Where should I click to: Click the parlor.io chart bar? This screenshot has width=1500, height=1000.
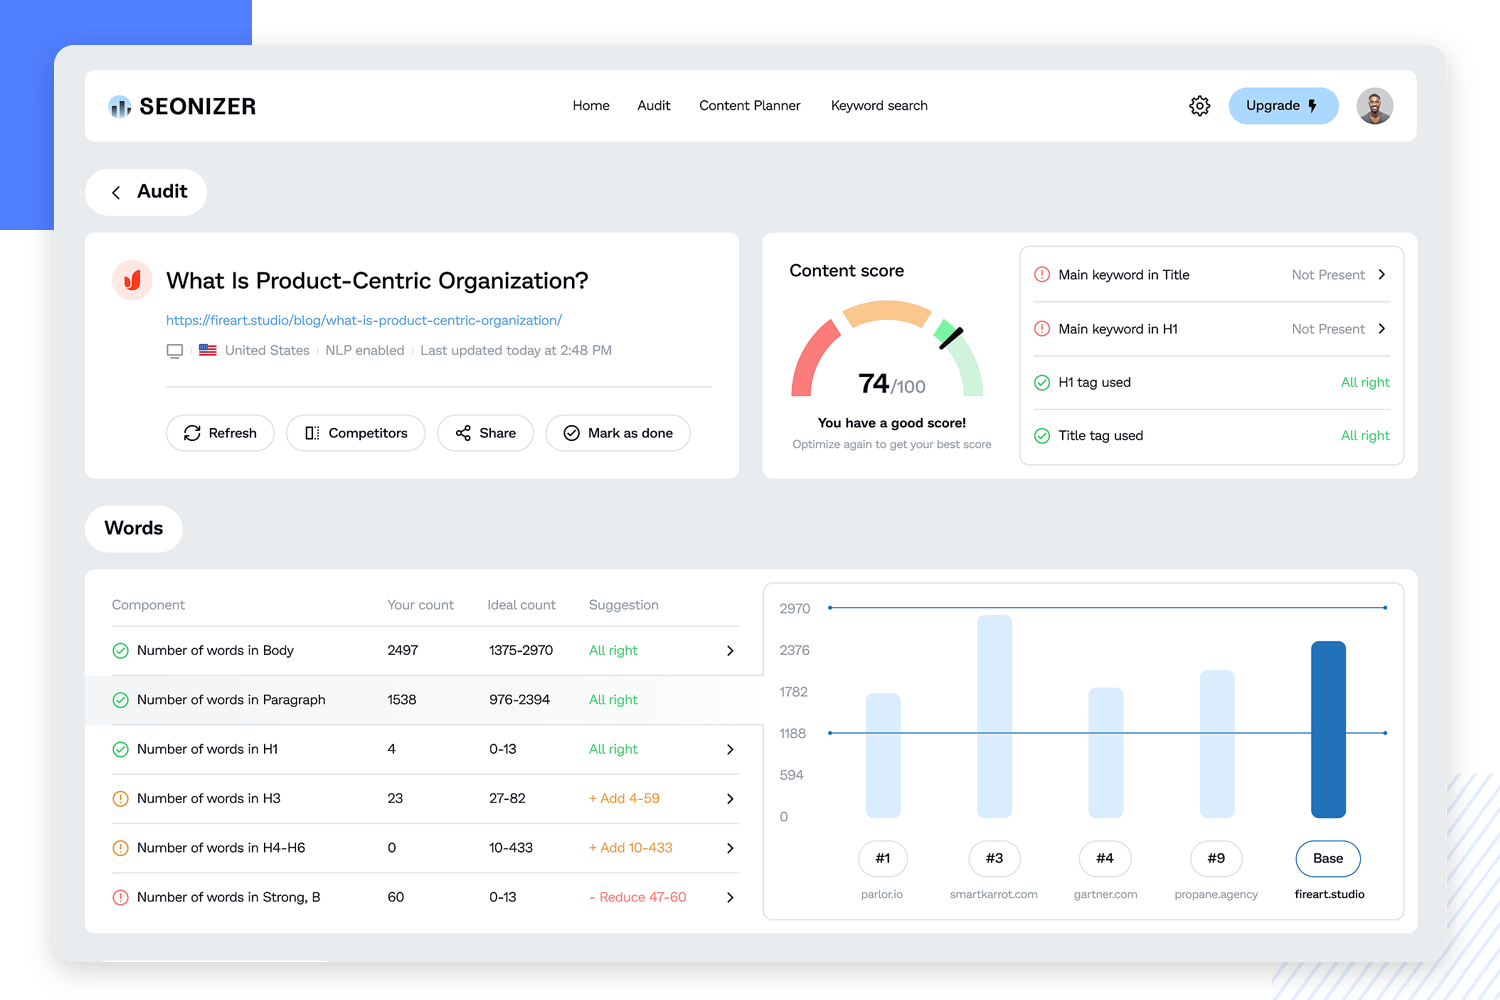(x=883, y=756)
